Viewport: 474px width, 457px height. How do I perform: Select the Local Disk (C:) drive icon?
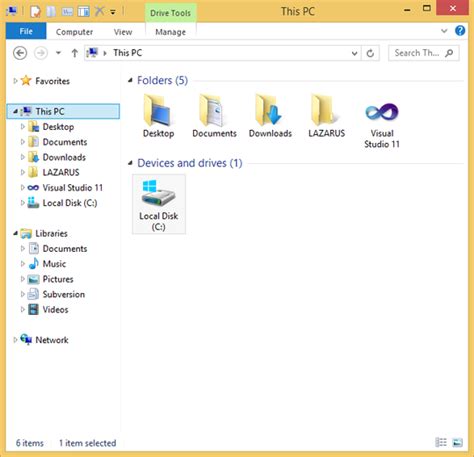click(158, 193)
